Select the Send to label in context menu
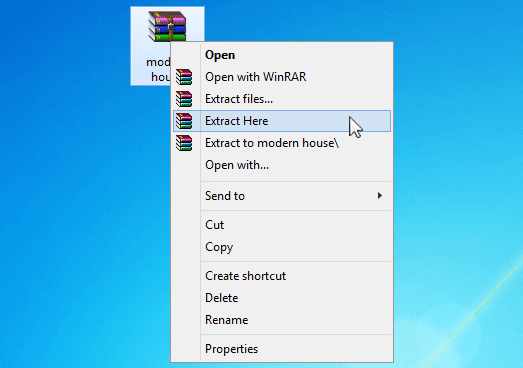Viewport: 523px width, 368px height. tap(225, 196)
